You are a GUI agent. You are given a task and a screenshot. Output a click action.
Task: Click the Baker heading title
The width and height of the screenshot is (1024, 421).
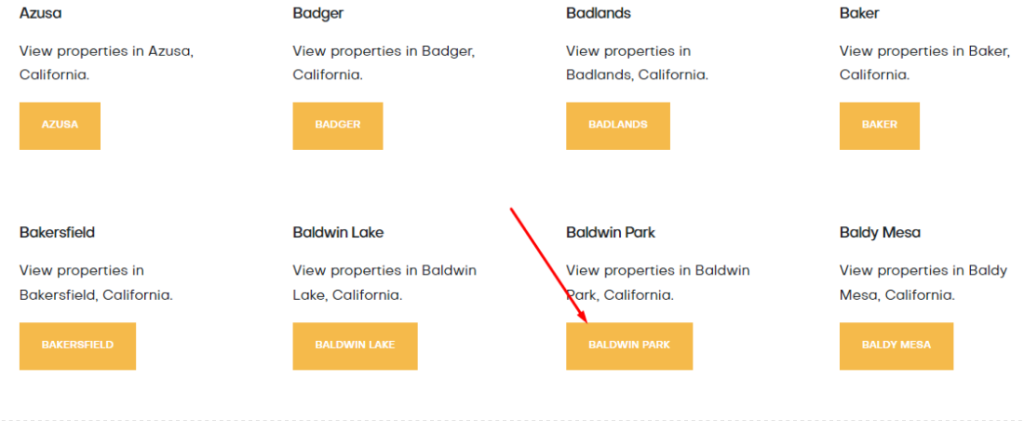(x=859, y=14)
